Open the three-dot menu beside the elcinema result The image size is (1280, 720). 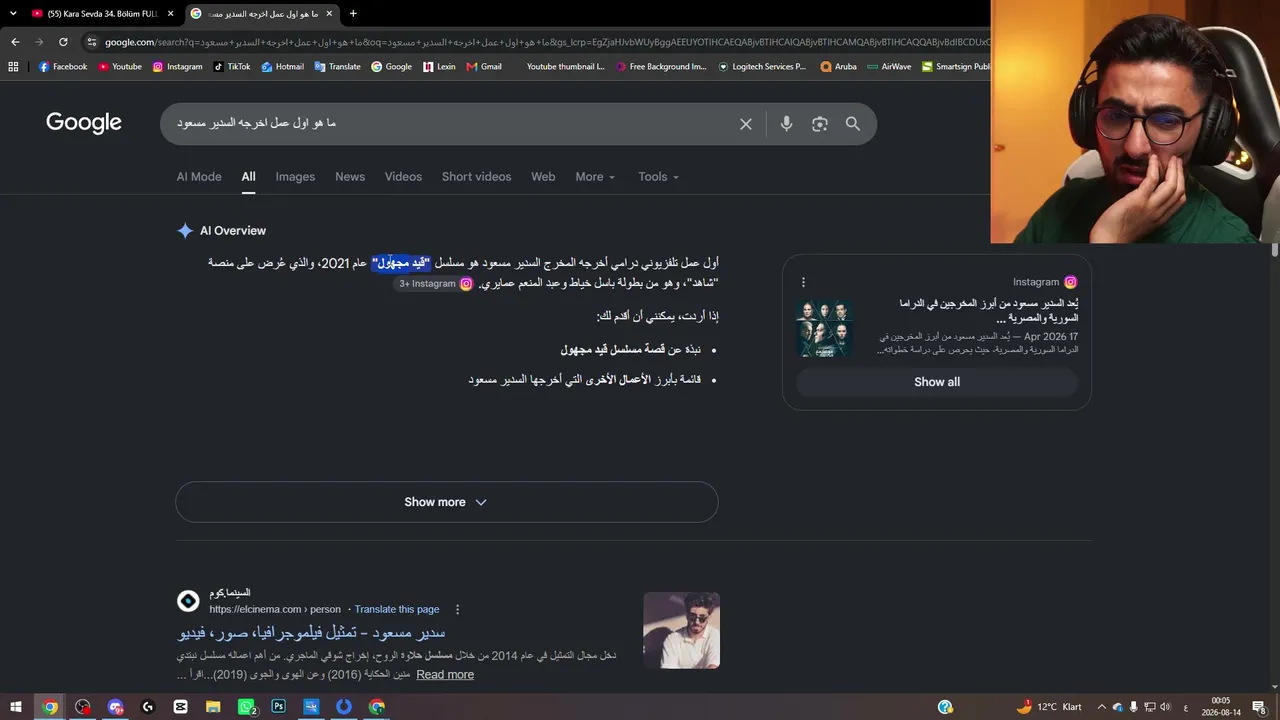tap(458, 609)
